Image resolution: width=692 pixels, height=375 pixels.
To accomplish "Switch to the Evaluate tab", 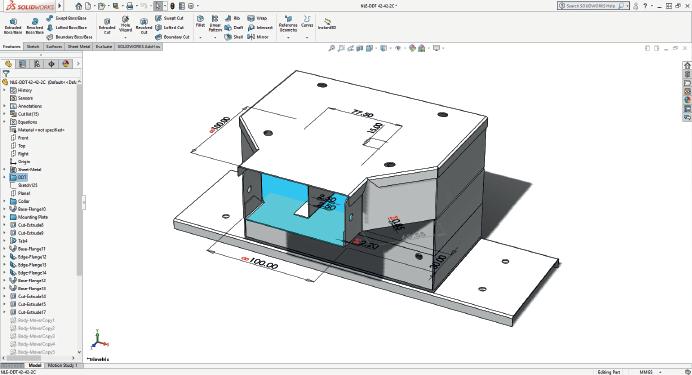I will tap(104, 46).
